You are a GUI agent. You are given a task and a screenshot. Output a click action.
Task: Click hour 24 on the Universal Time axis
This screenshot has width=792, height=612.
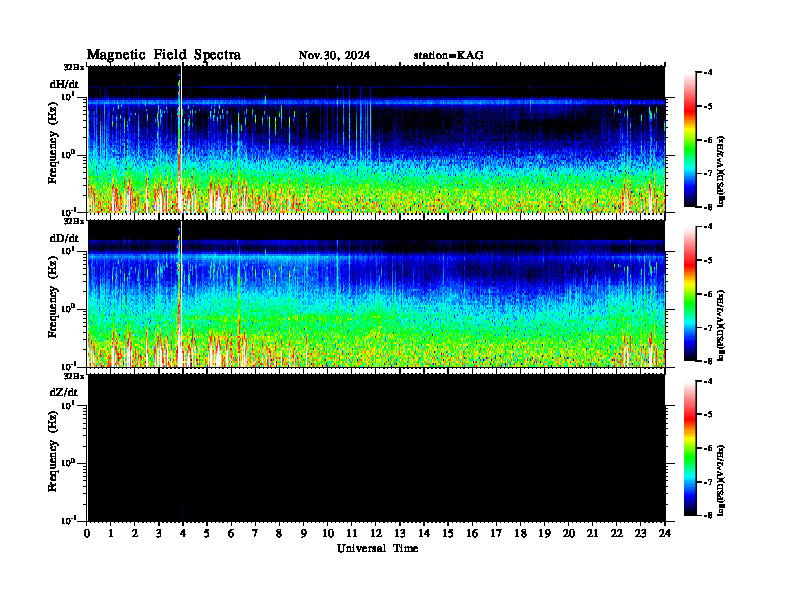pyautogui.click(x=665, y=533)
